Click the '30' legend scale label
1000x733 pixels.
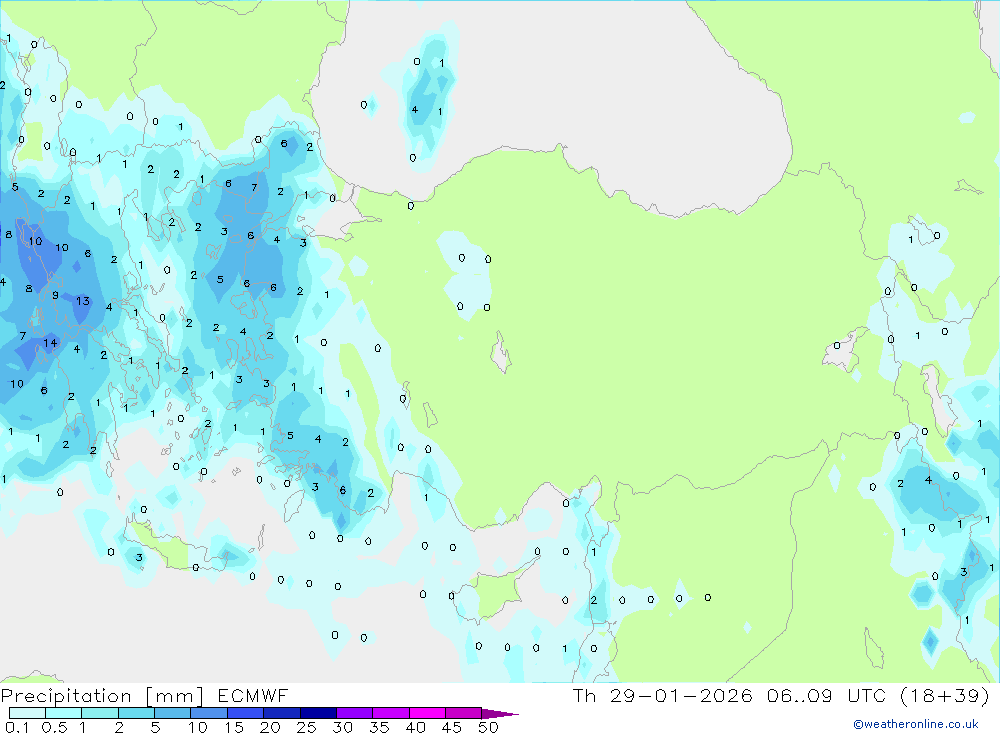pyautogui.click(x=343, y=727)
